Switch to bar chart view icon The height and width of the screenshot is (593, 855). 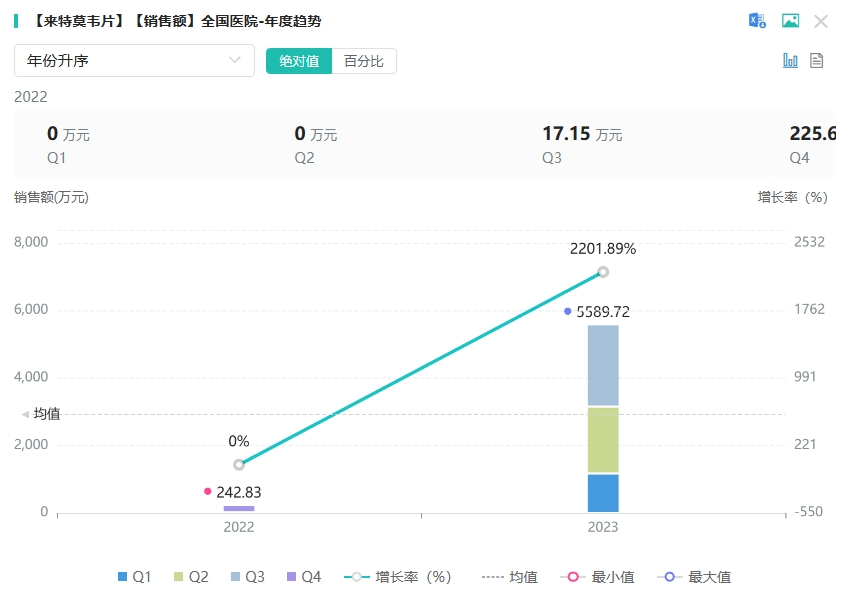point(790,60)
